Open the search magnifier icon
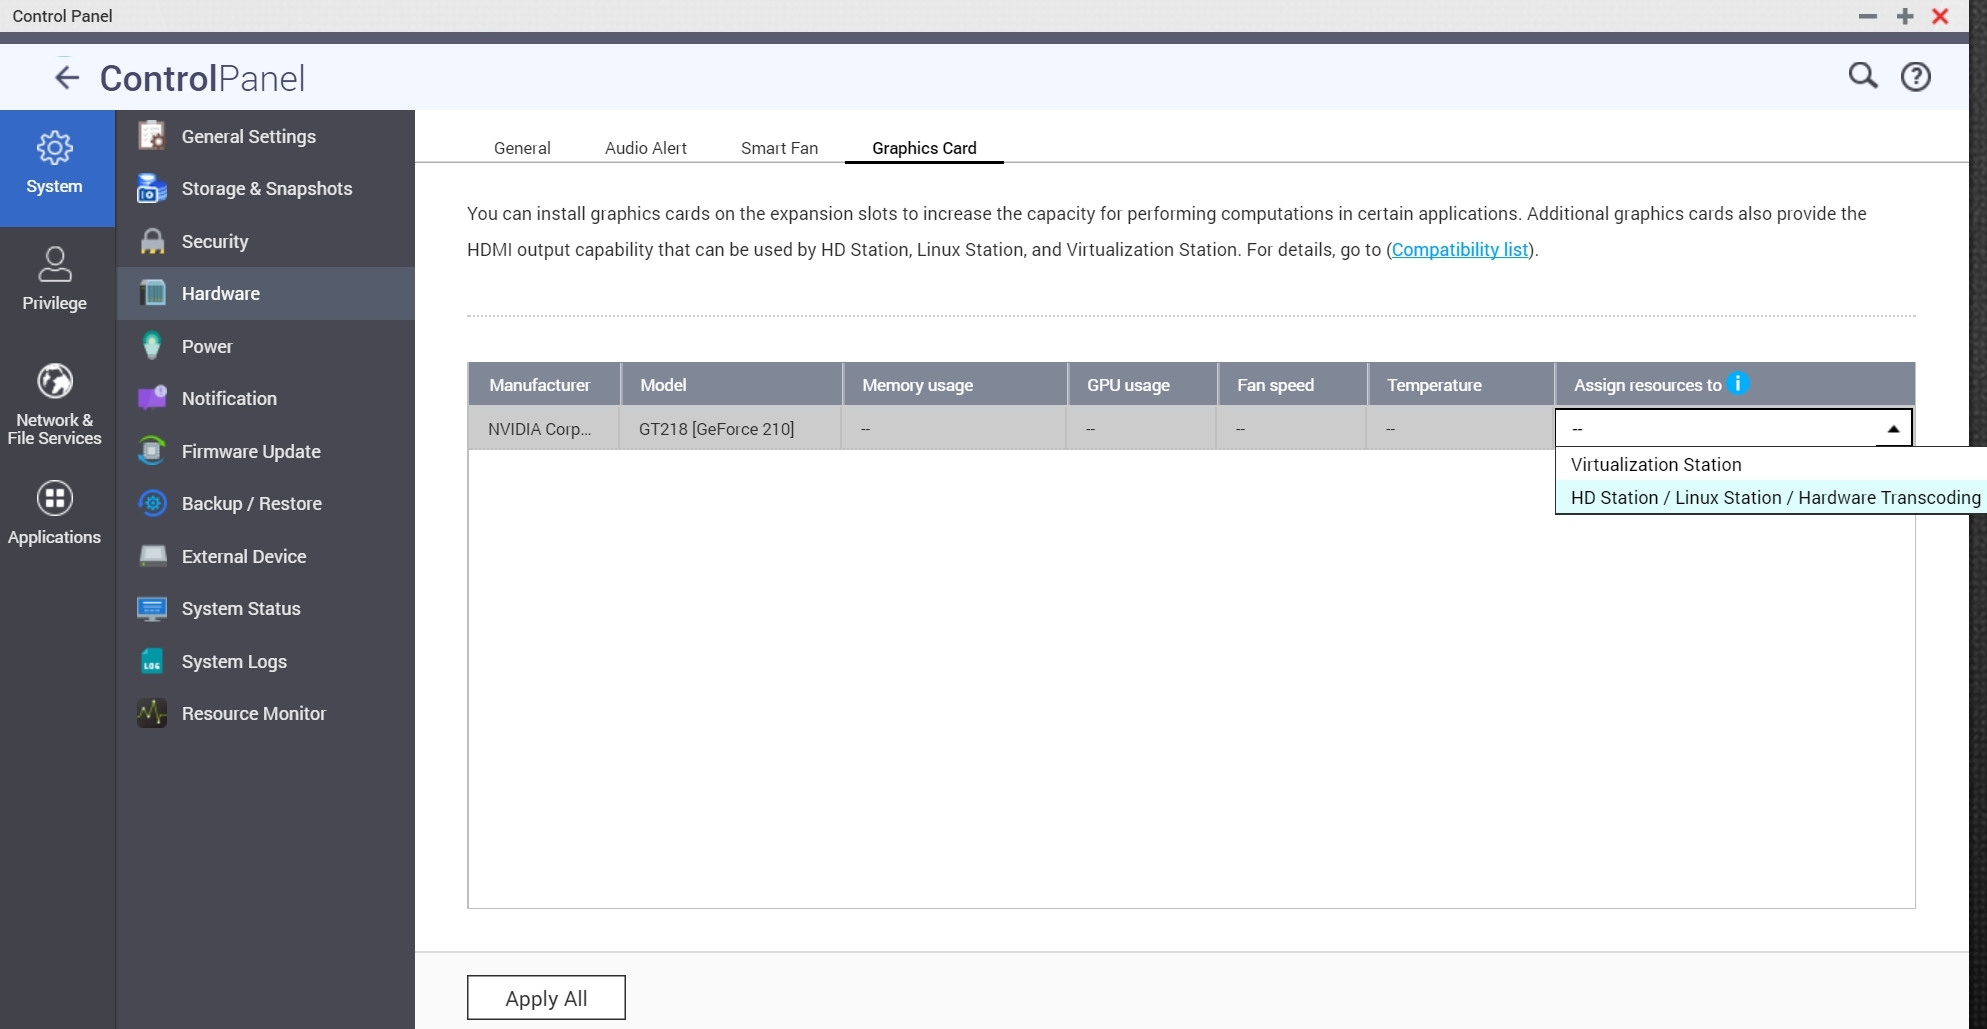Screen dimensions: 1987x1029 coord(1862,76)
